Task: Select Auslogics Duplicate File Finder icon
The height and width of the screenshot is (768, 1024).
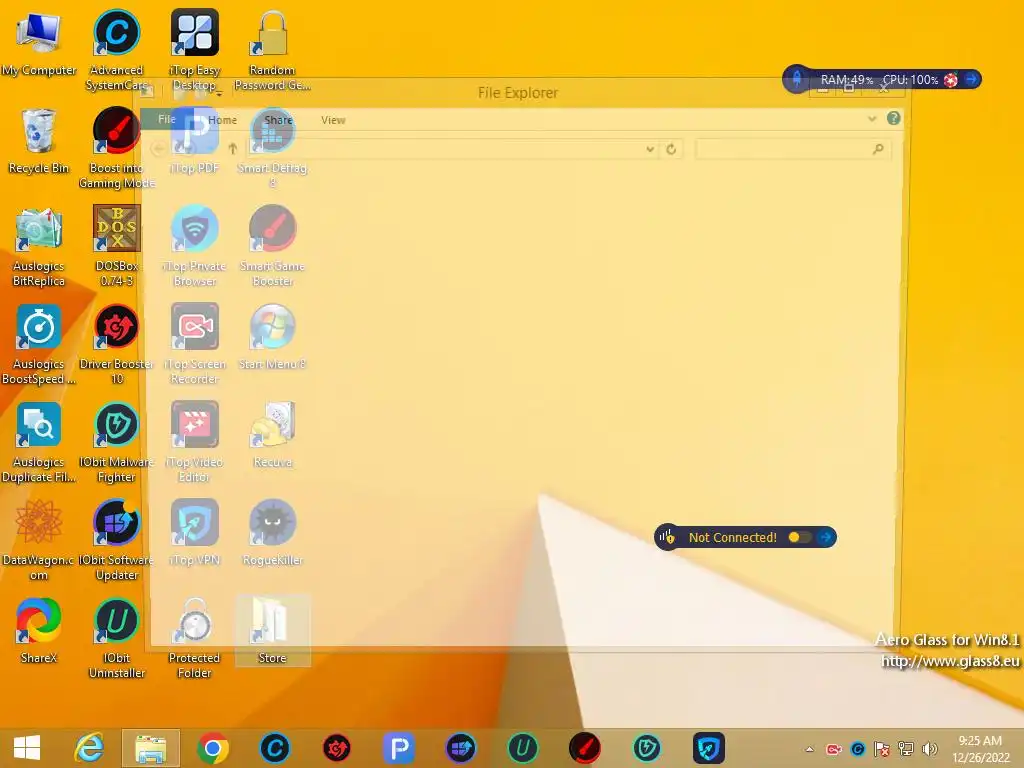Action: [39, 442]
